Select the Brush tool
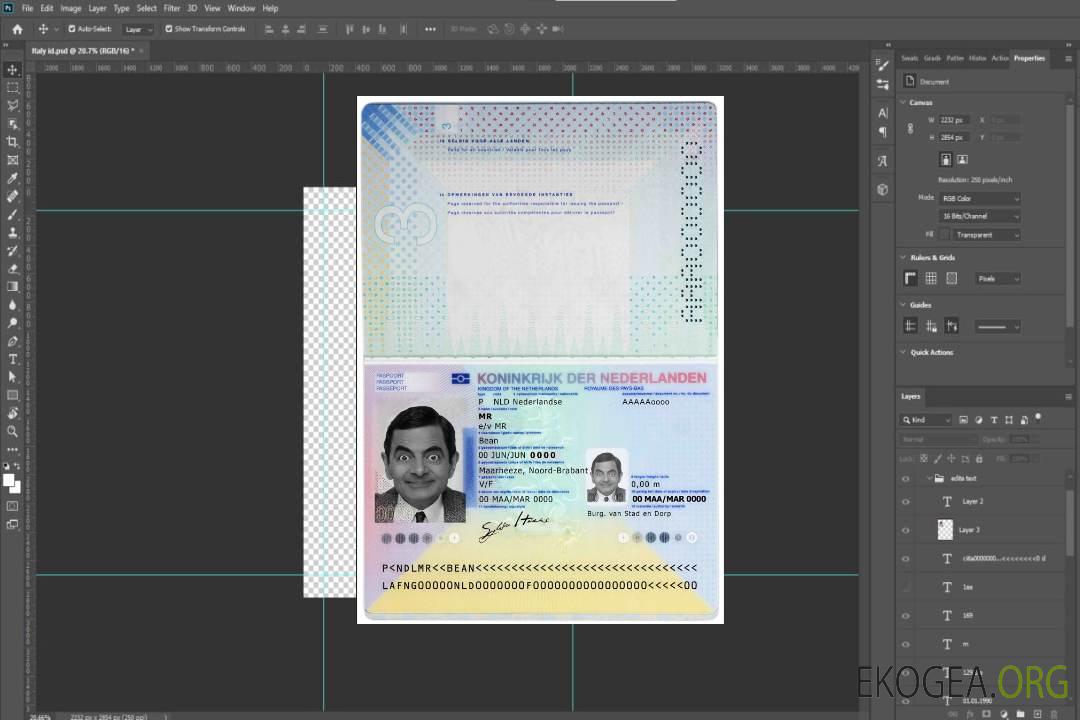The width and height of the screenshot is (1080, 720). click(12, 214)
